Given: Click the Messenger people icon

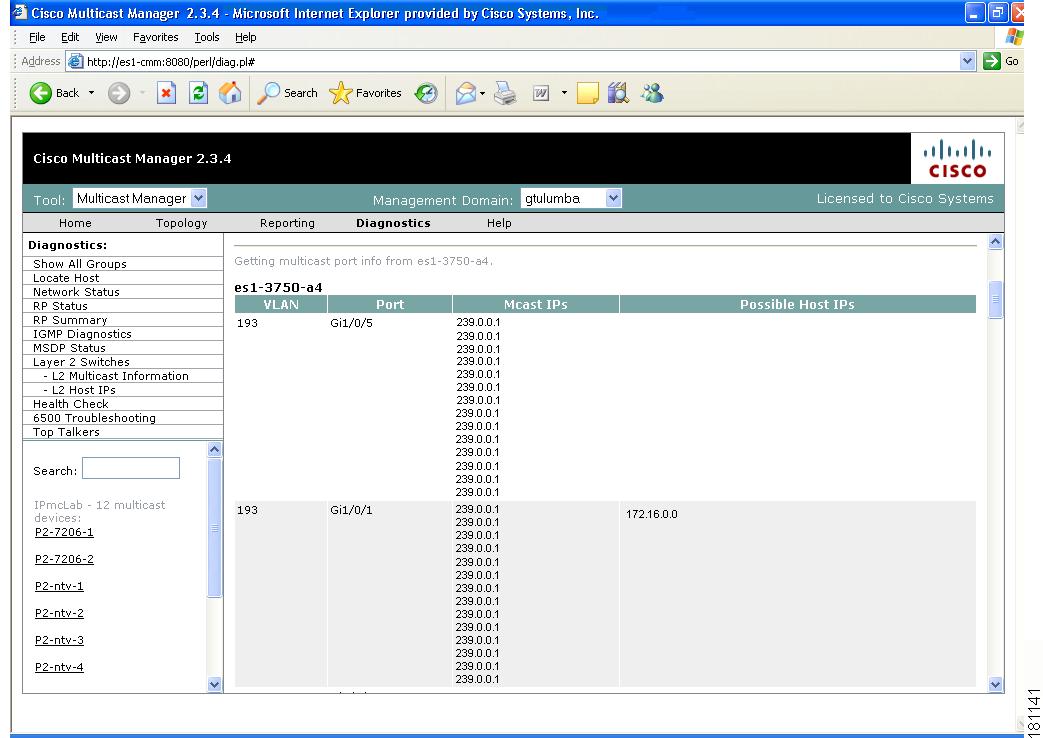Looking at the screenshot, I should click(x=652, y=93).
